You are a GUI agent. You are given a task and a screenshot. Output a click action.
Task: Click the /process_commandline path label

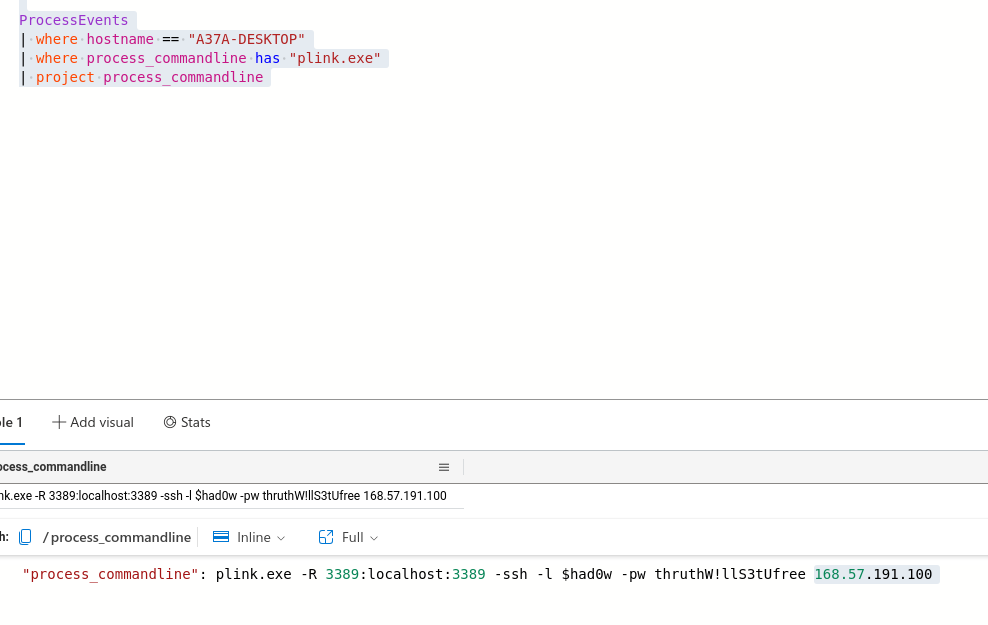tap(117, 537)
